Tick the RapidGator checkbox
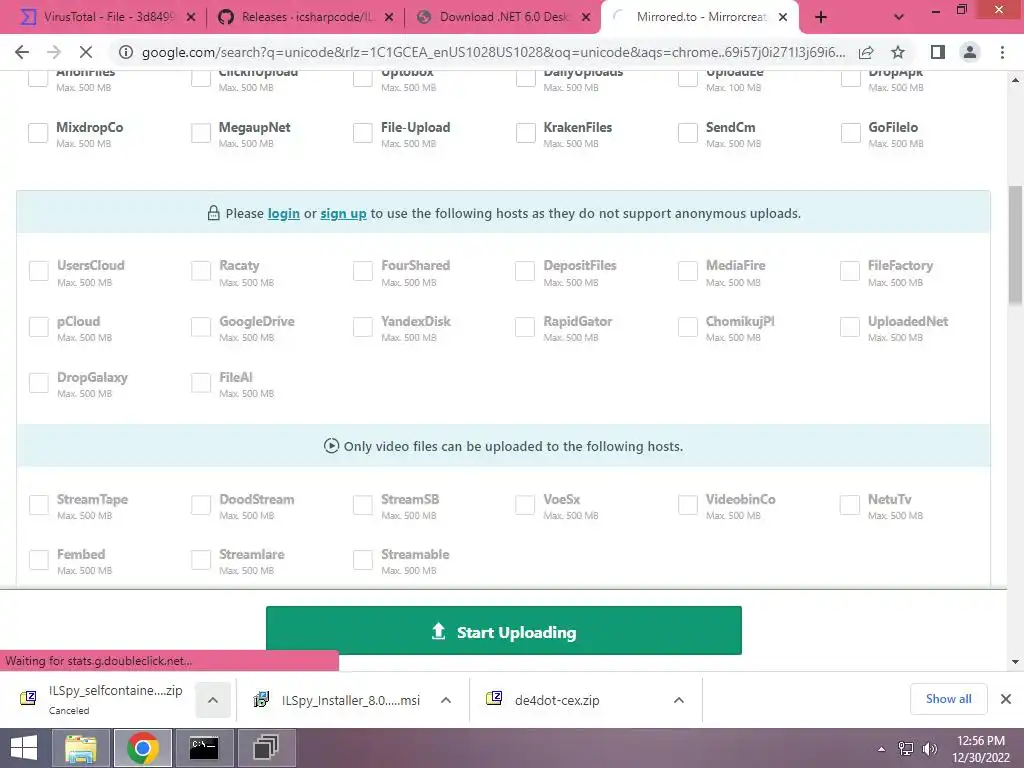The width and height of the screenshot is (1024, 768). click(x=524, y=327)
